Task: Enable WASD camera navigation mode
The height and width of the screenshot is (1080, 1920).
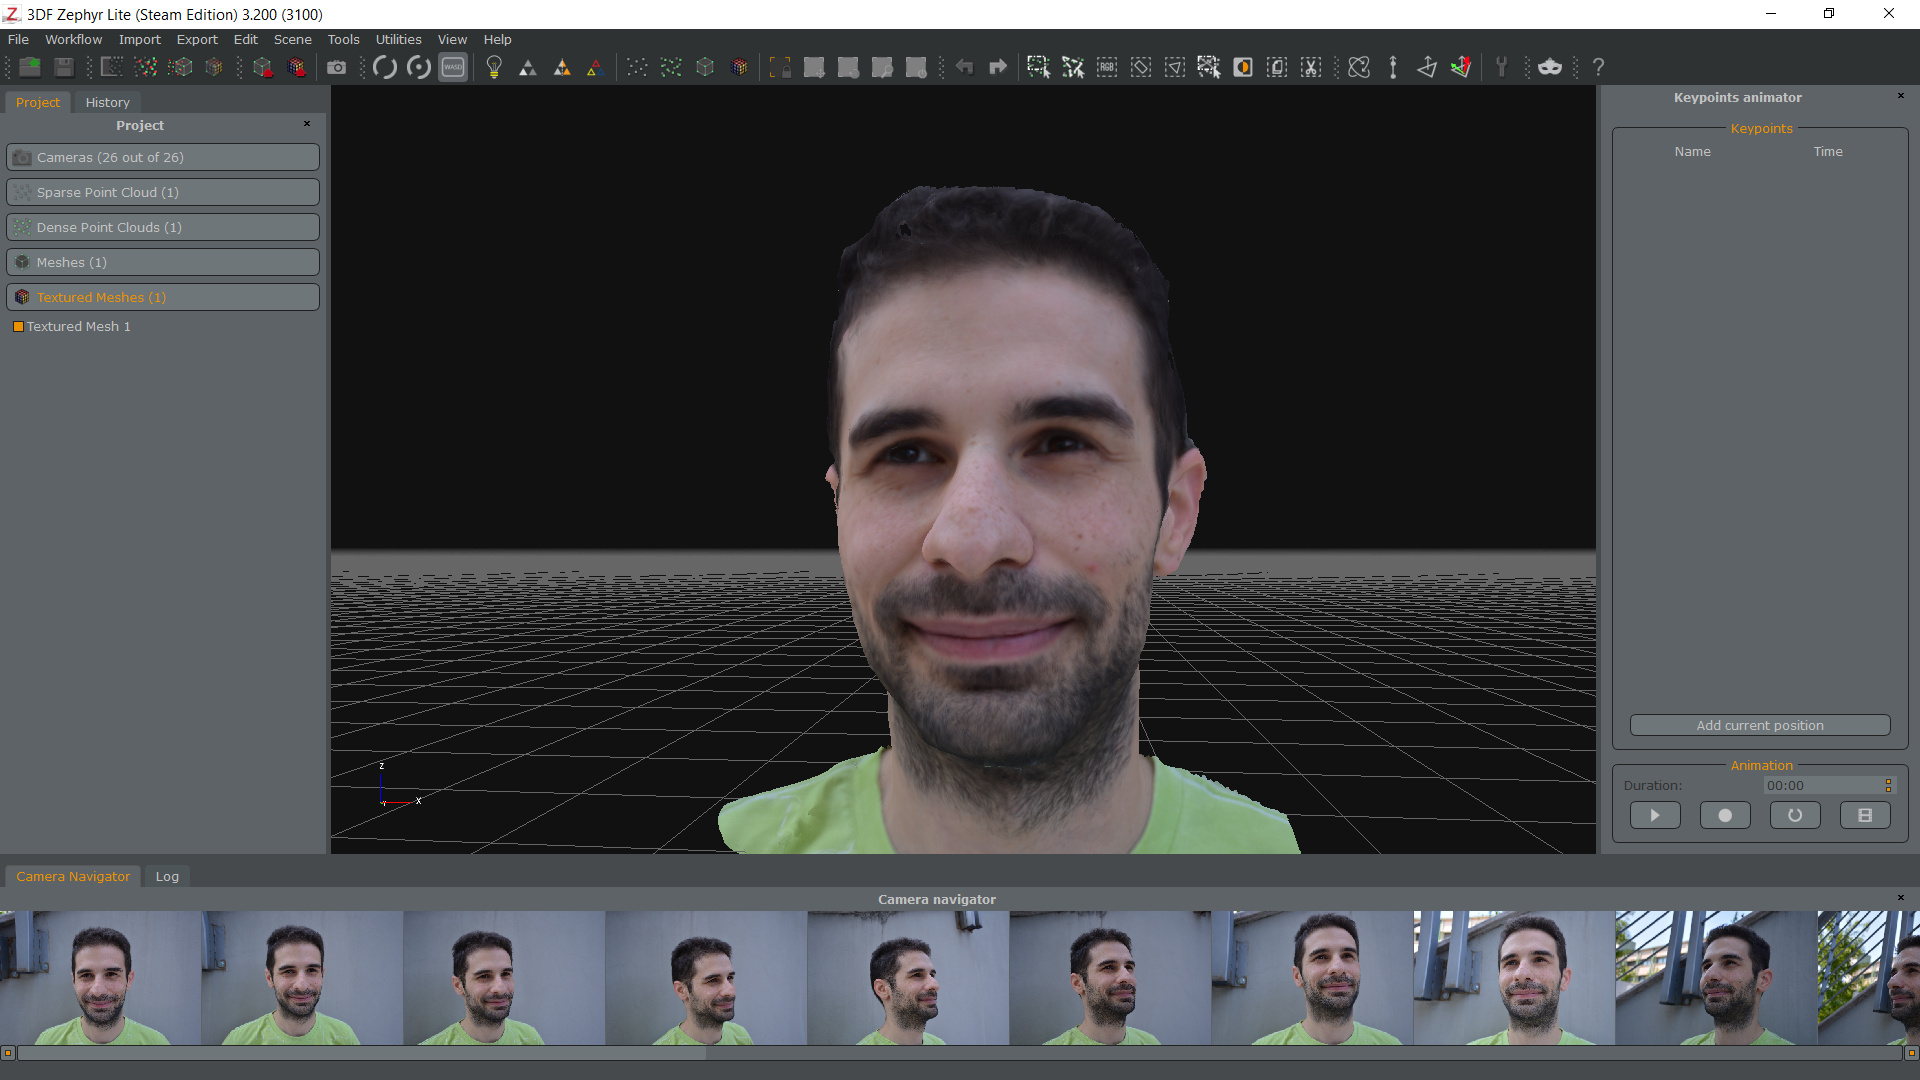Action: coord(452,67)
